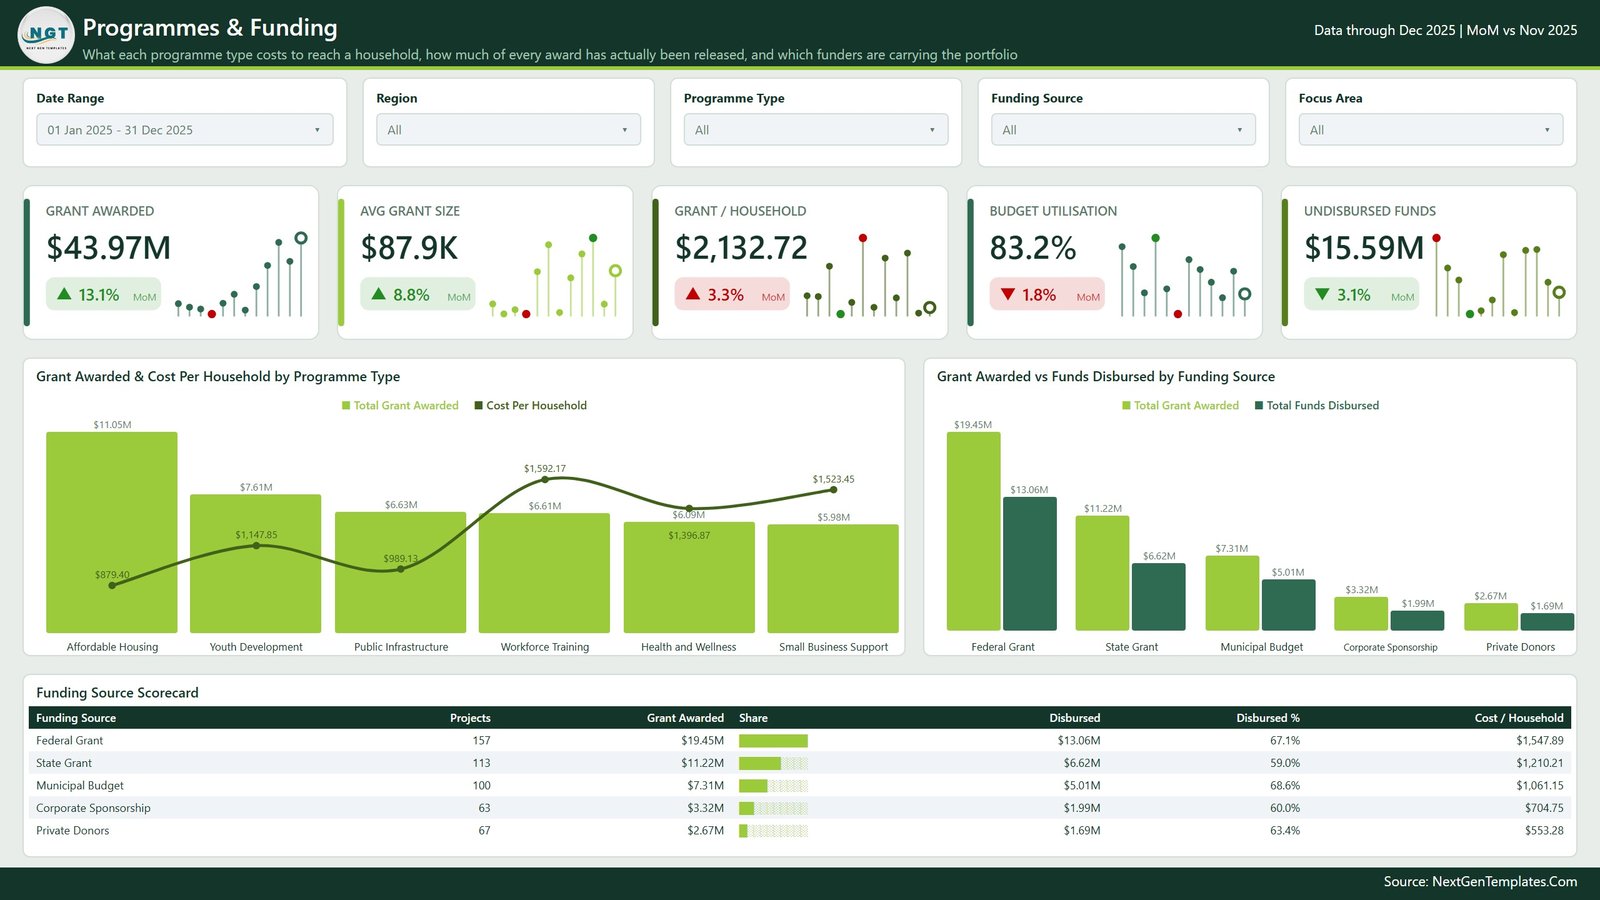Click the Share bar in the State Grant row
Image resolution: width=1600 pixels, height=900 pixels.
point(773,763)
